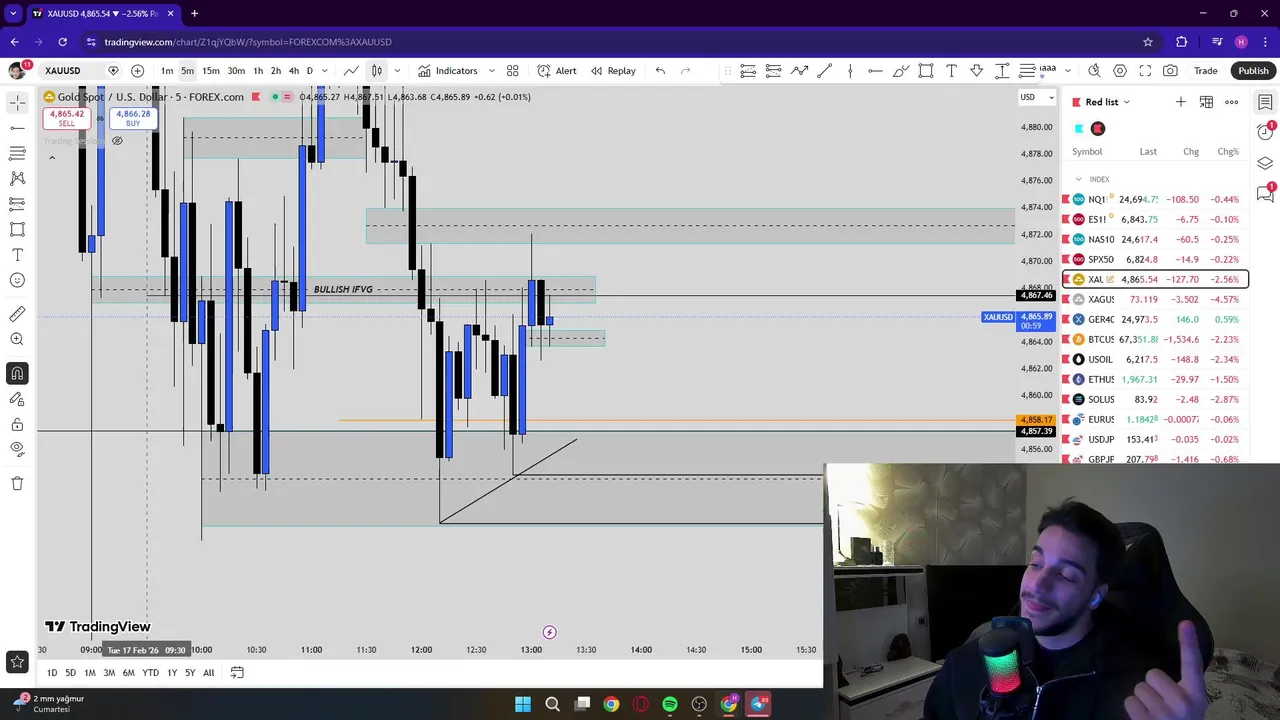Open geometric shapes tool in left sidebar
This screenshot has height=720, width=1280.
tap(17, 229)
